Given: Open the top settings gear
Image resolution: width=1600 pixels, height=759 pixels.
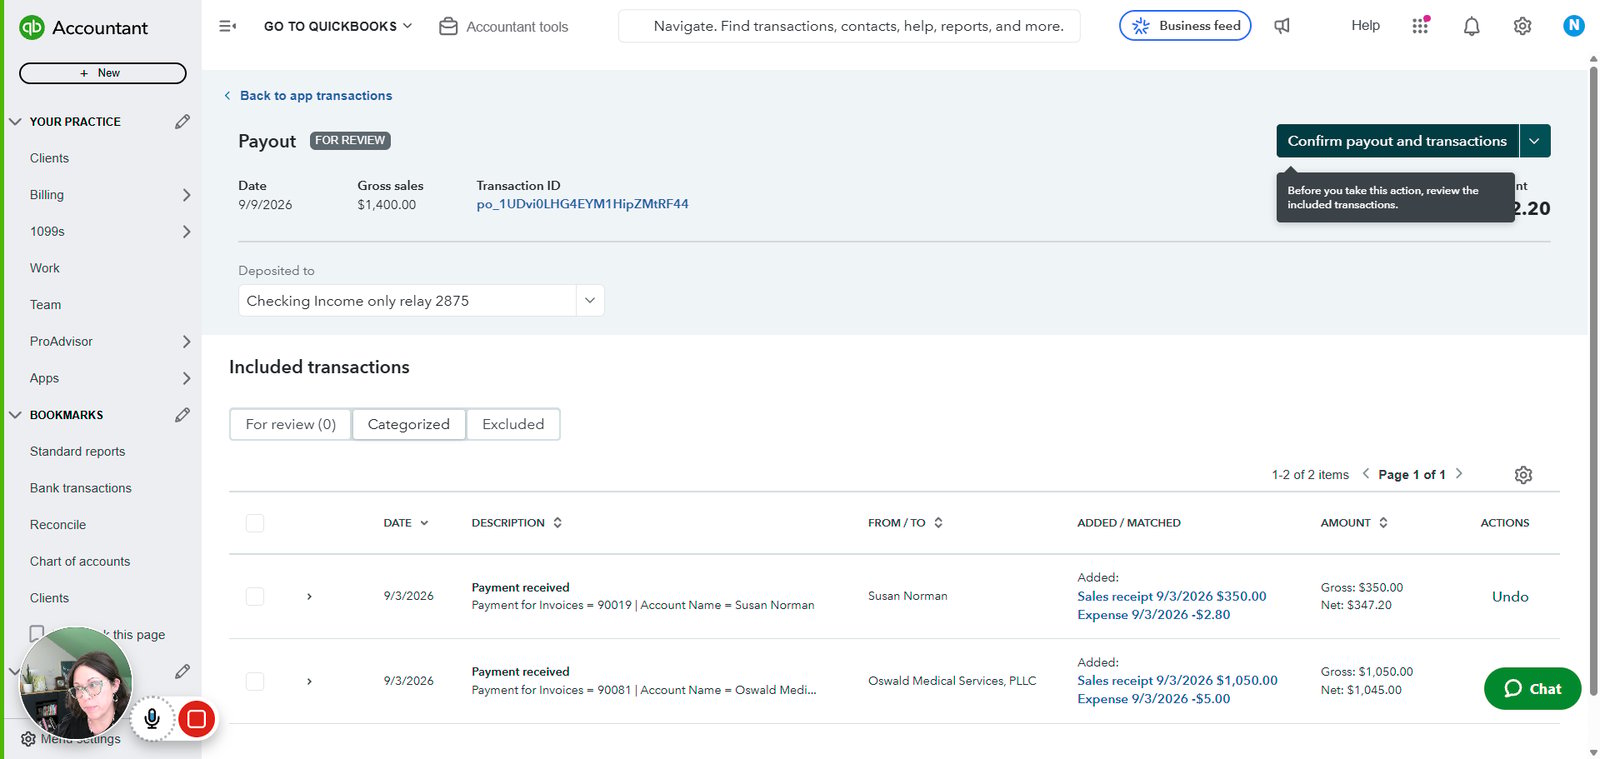Looking at the screenshot, I should tap(1522, 26).
